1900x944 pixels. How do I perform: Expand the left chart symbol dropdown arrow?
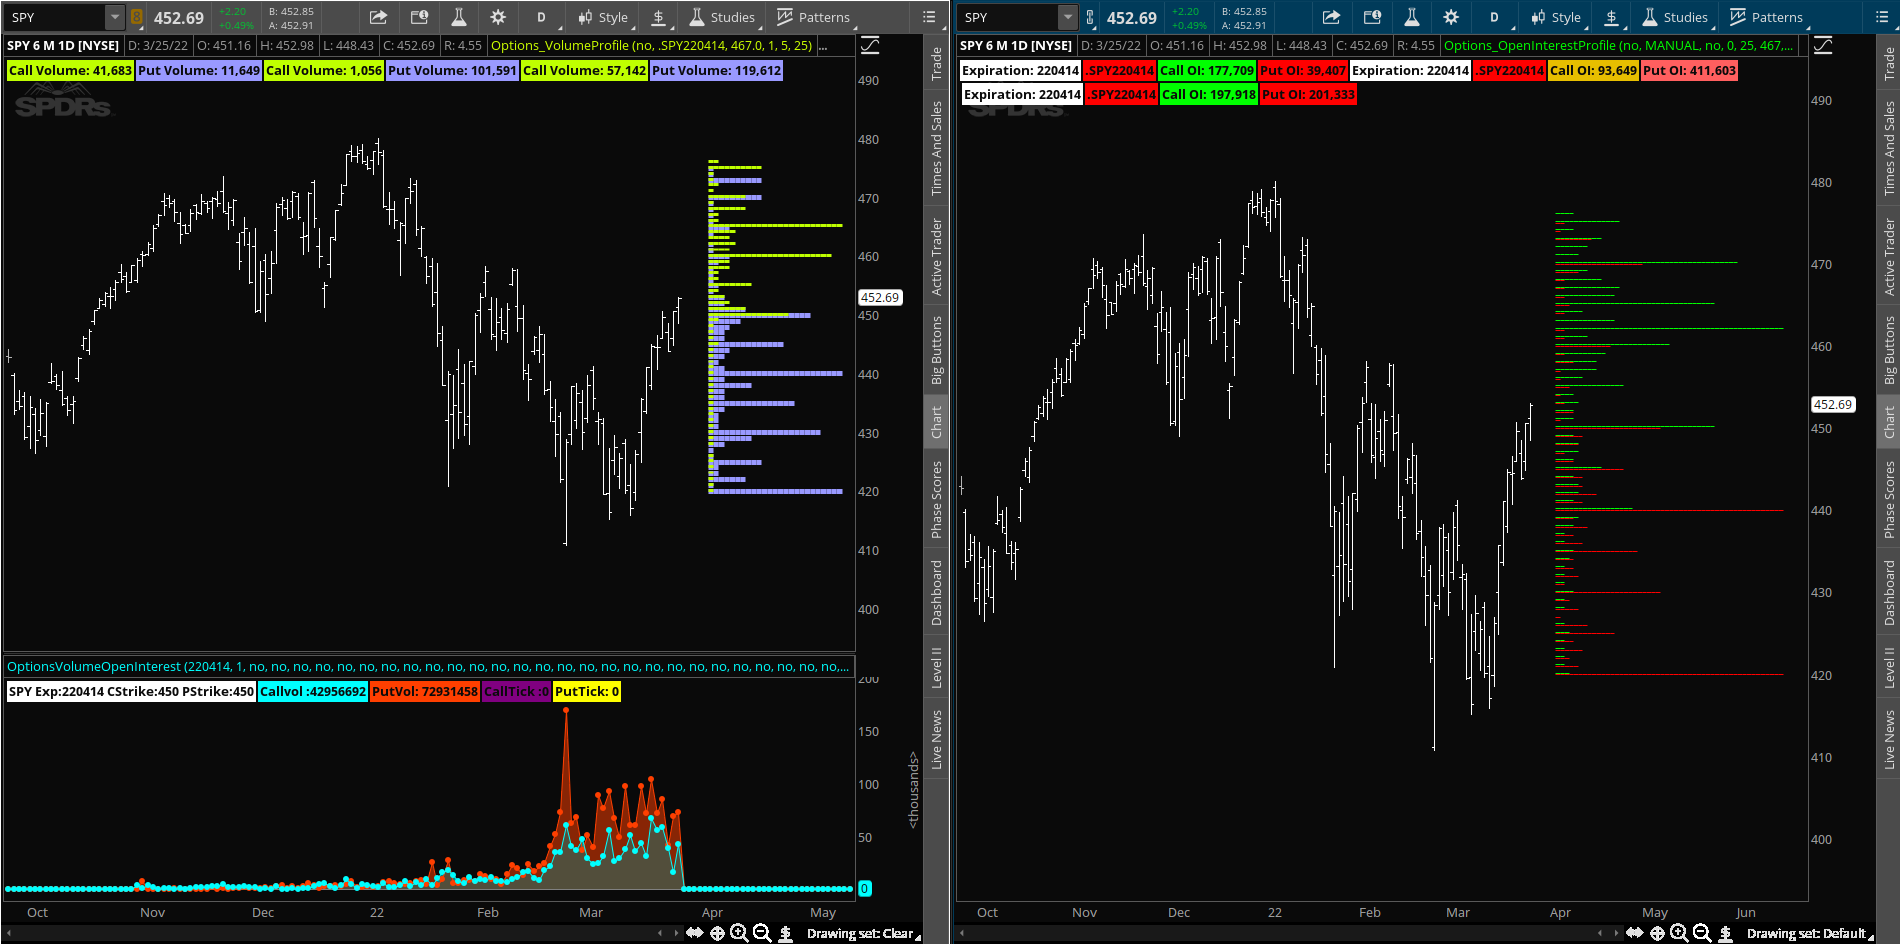tap(115, 17)
